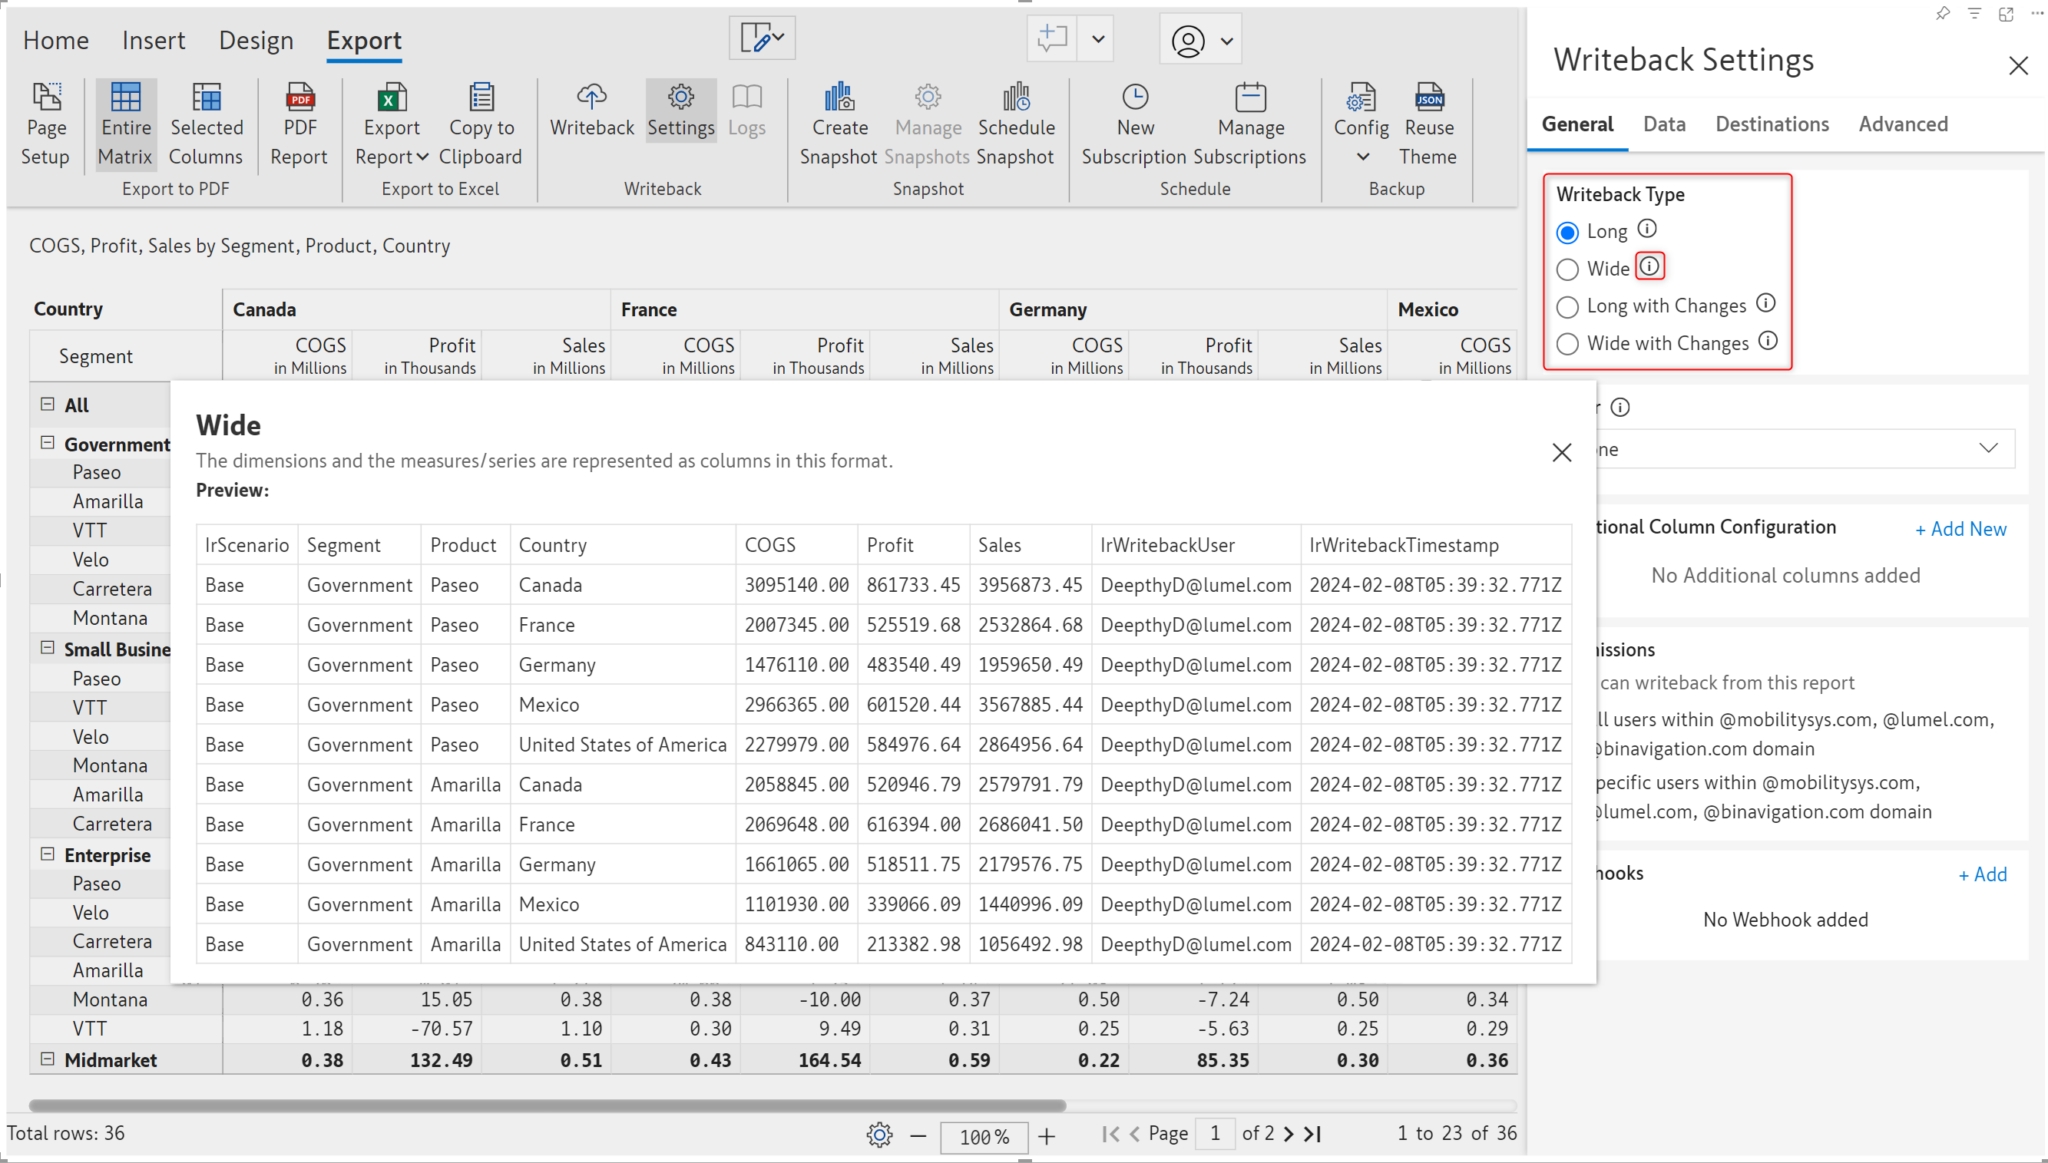Open Create Snapshot tool
Screen dimensions: 2048x1163
tap(839, 98)
